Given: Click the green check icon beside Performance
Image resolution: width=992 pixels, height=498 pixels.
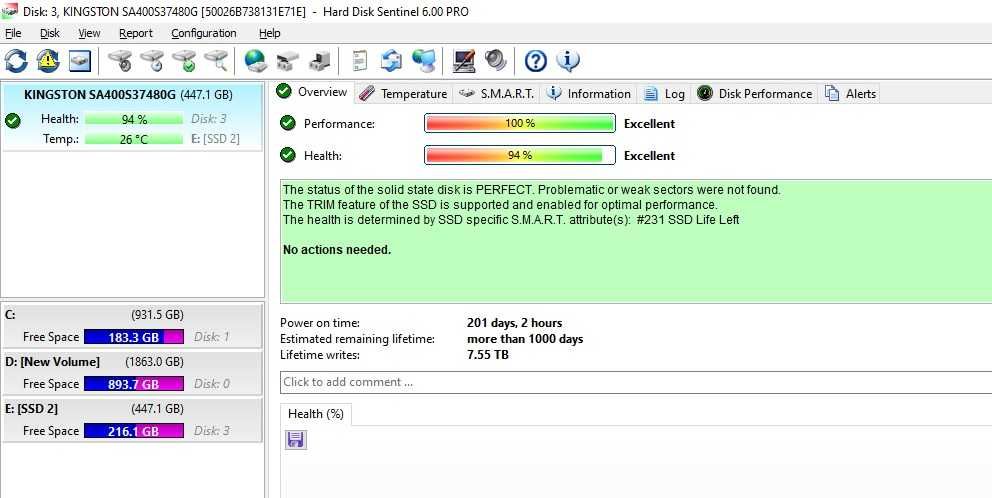Looking at the screenshot, I should pos(288,123).
